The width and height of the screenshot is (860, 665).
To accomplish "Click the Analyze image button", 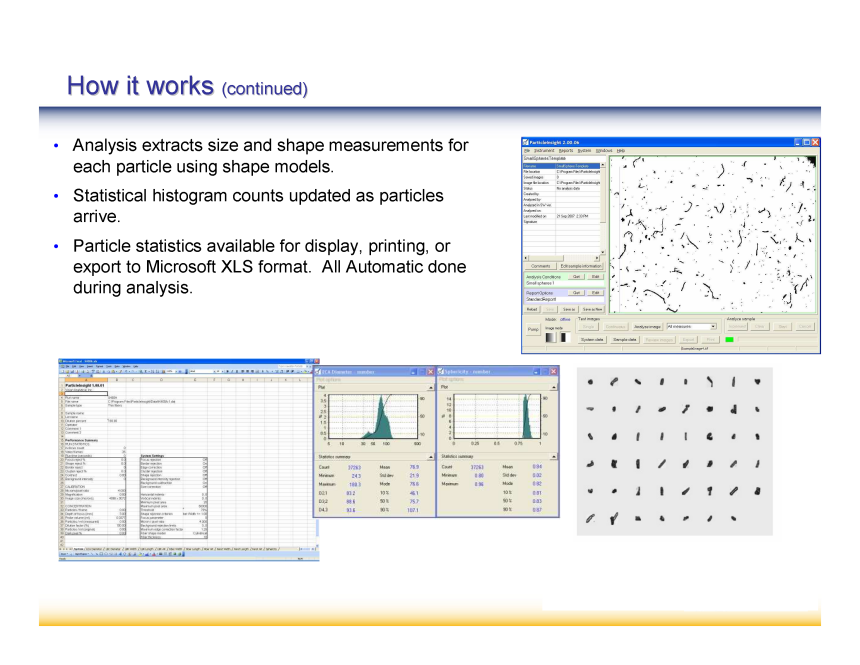I will coord(646,326).
